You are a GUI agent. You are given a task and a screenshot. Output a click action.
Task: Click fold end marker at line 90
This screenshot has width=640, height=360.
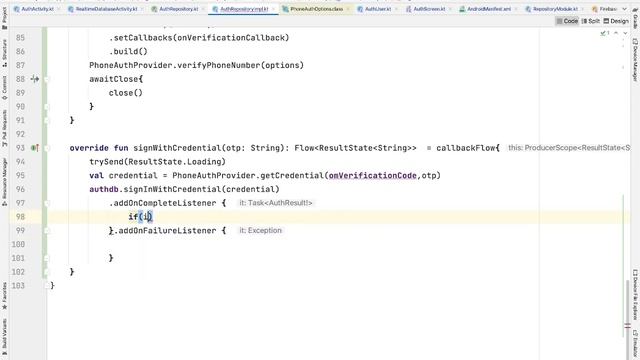coord(47,107)
